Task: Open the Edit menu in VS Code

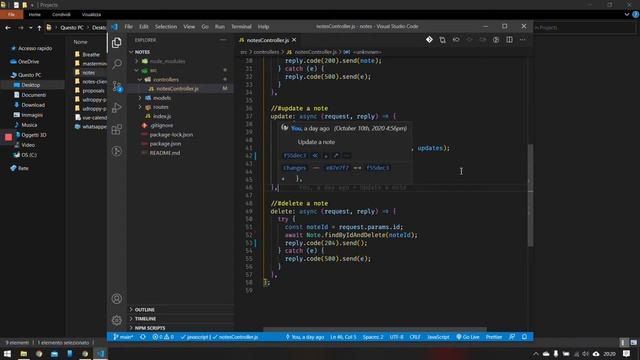Action: (144, 27)
